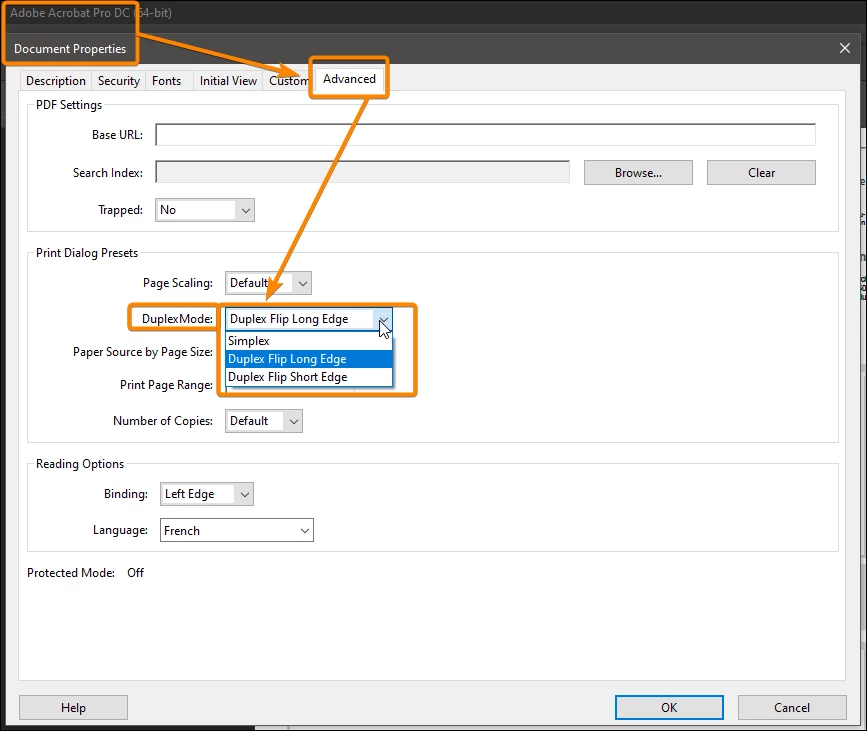Open the Binding dropdown

tap(207, 494)
